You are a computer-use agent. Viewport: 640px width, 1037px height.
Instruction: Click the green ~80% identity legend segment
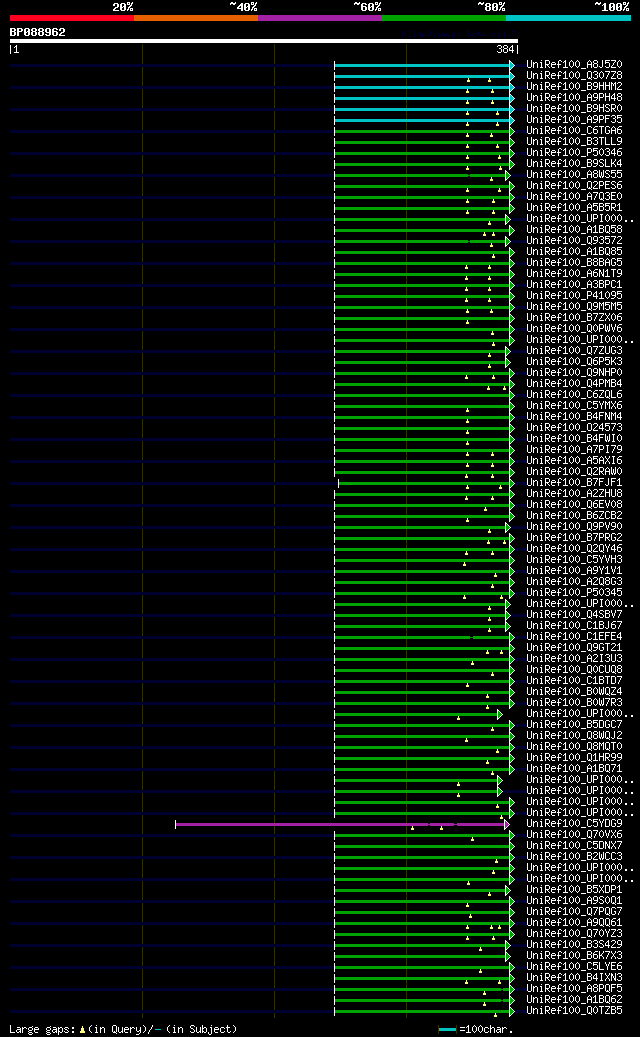pyautogui.click(x=444, y=18)
